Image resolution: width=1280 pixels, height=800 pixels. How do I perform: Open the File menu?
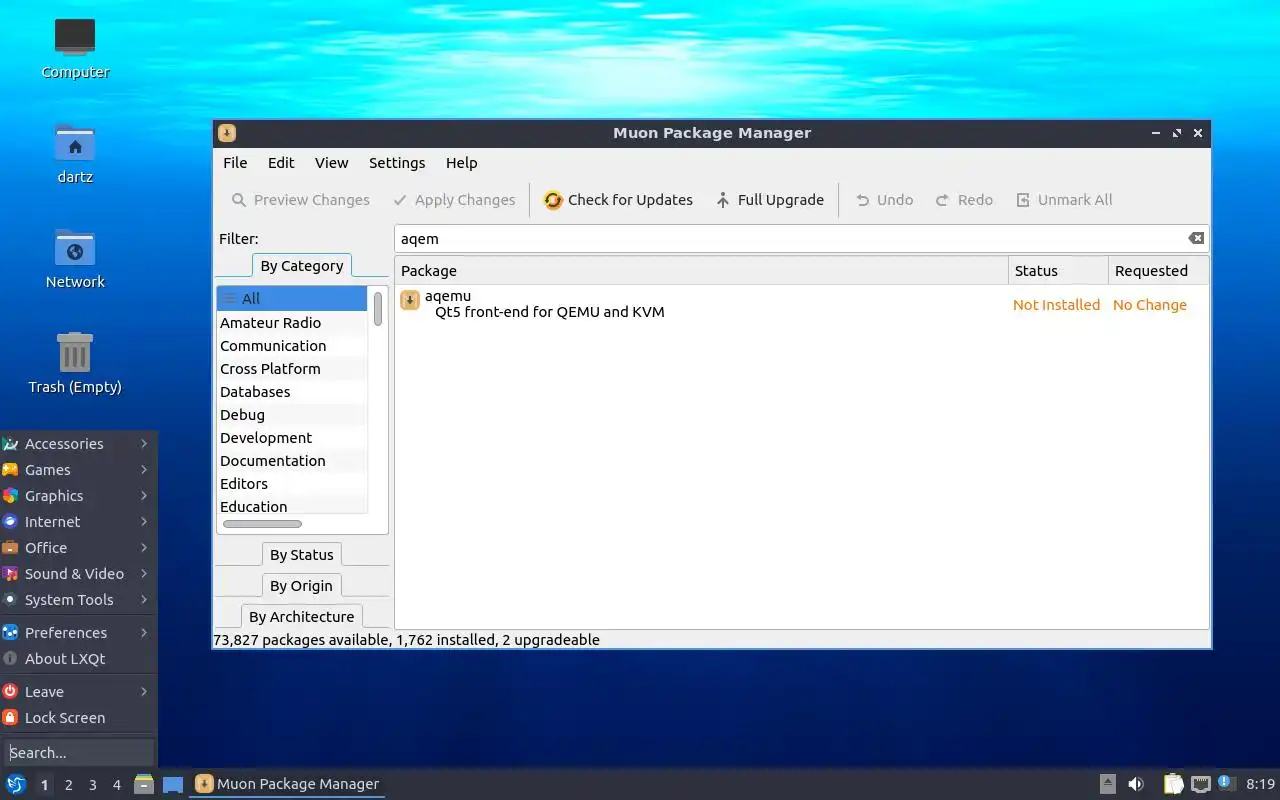point(235,163)
